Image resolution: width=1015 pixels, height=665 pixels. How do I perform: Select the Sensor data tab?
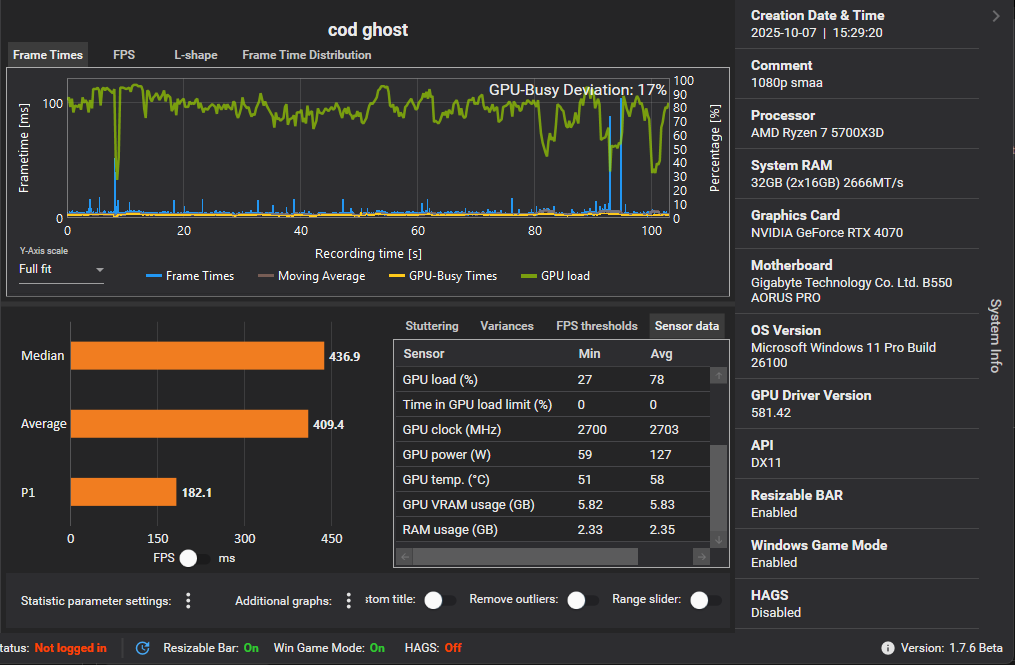(x=687, y=326)
